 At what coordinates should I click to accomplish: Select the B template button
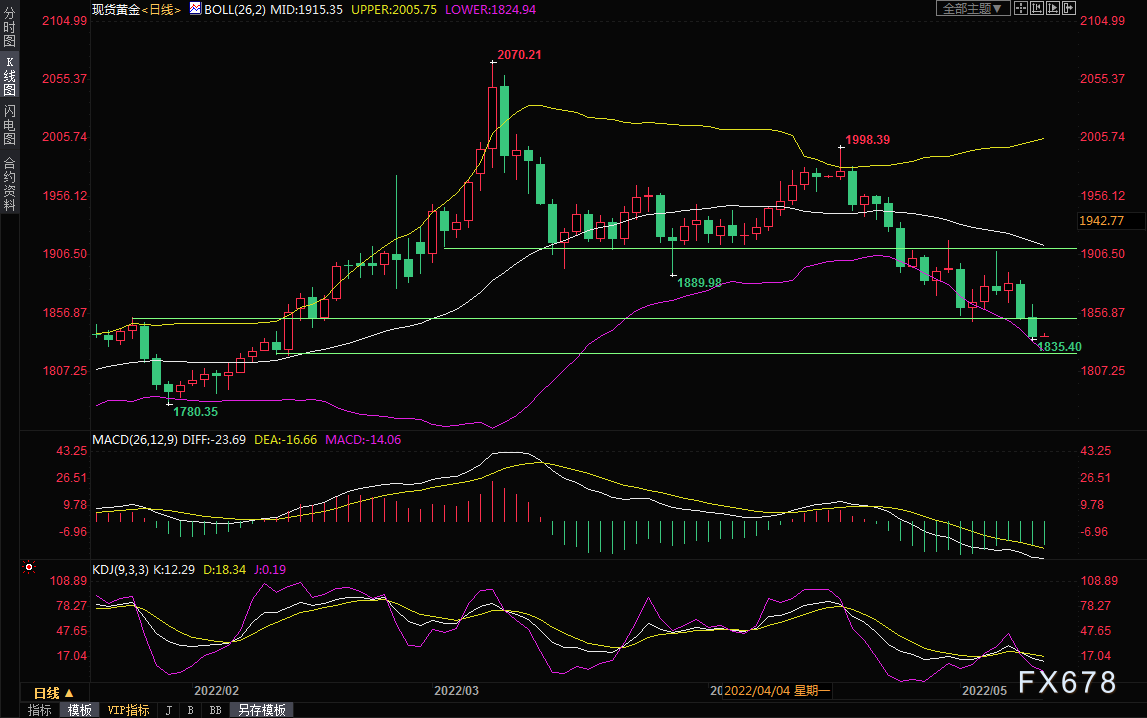tap(191, 710)
